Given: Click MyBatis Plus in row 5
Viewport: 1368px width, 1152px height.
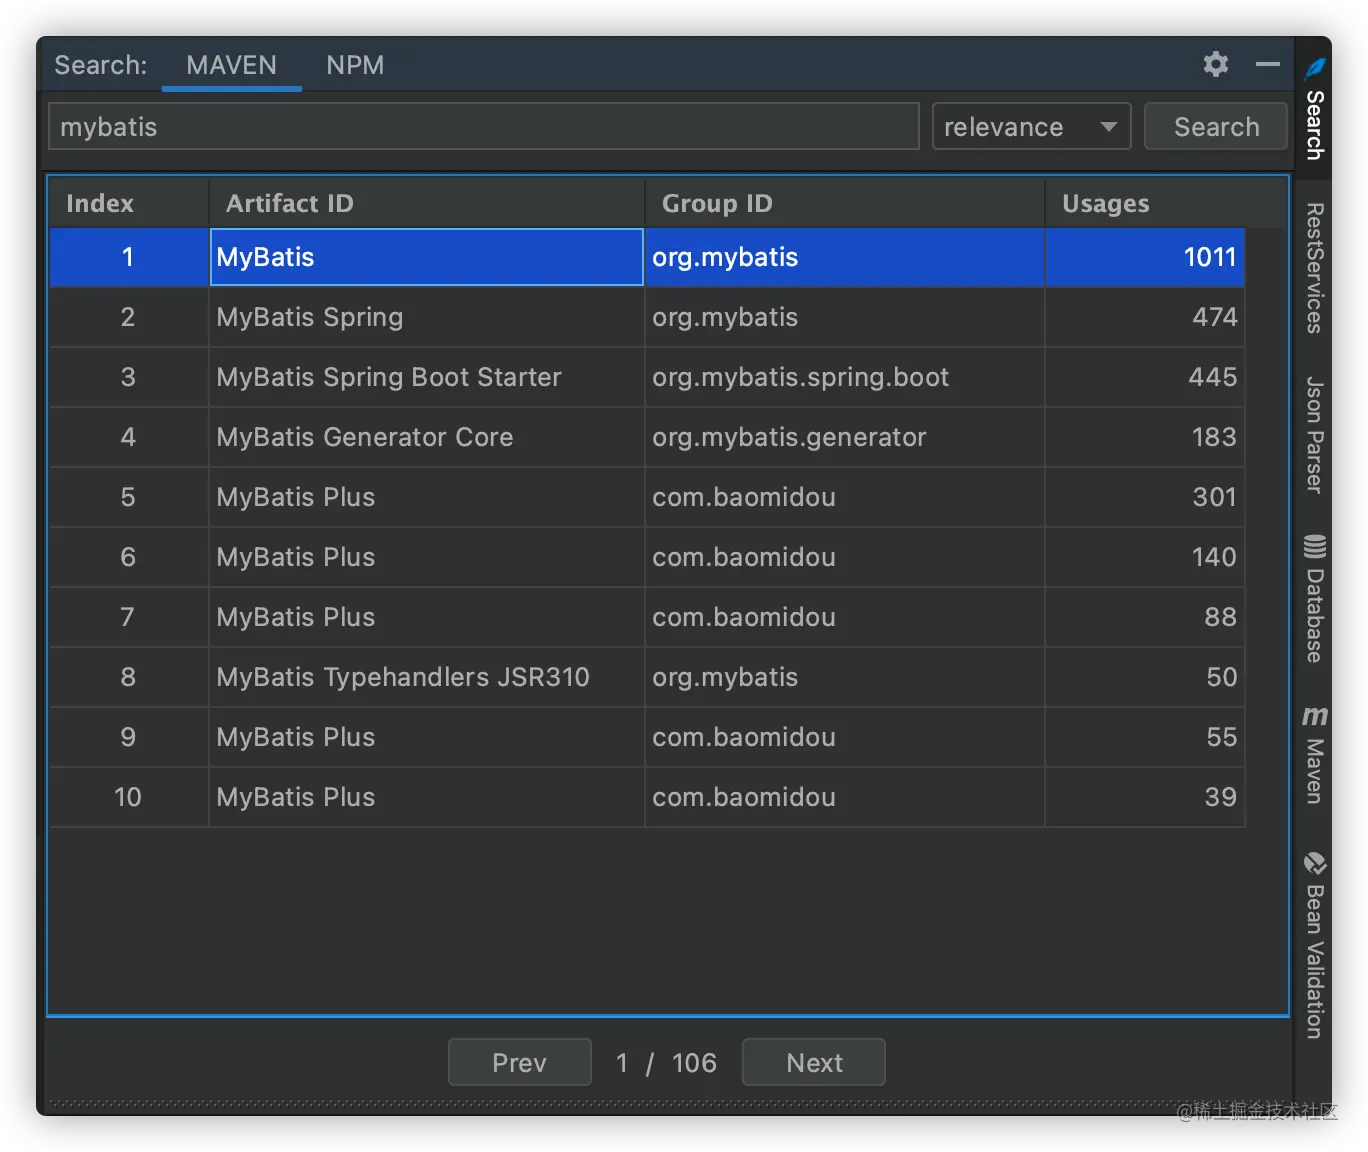Looking at the screenshot, I should [x=427, y=497].
